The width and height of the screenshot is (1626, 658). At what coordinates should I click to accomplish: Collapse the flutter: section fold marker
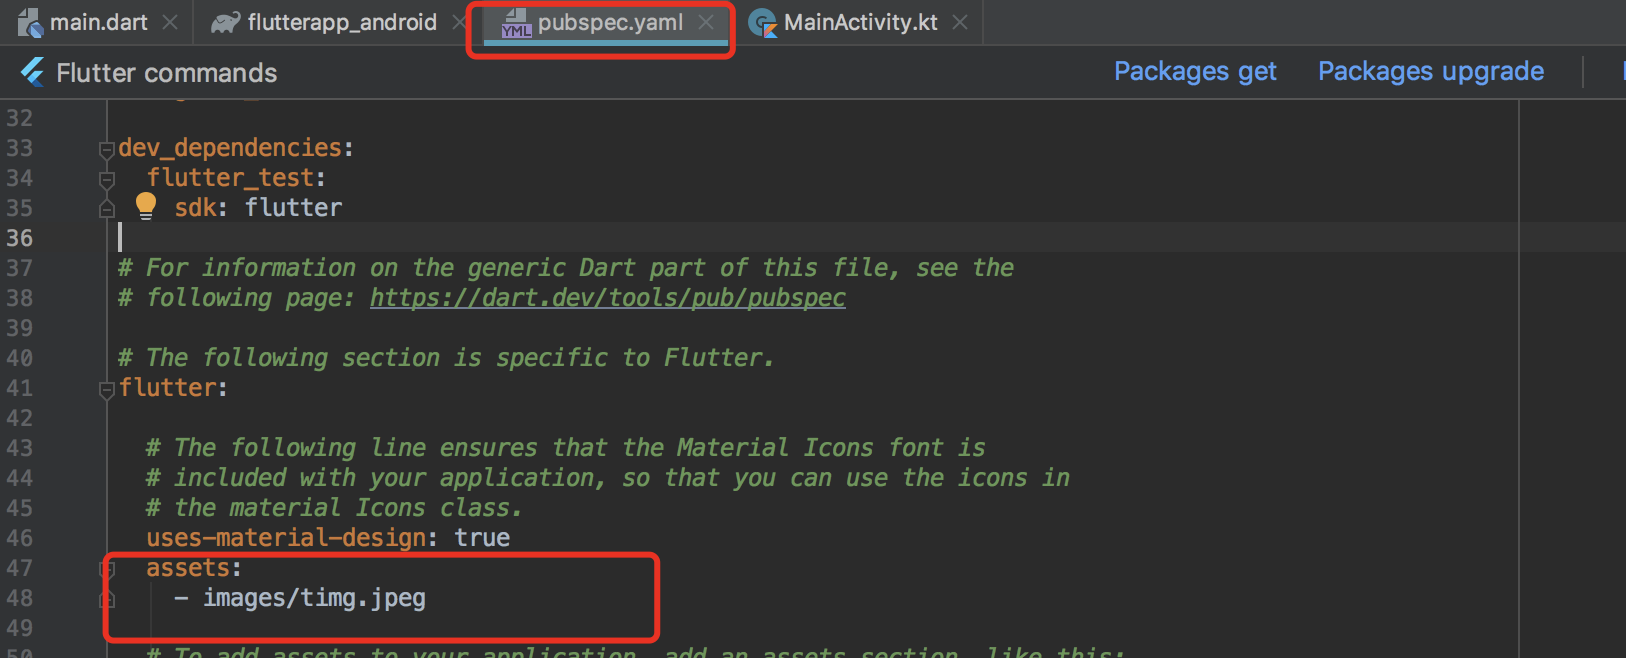coord(107,390)
